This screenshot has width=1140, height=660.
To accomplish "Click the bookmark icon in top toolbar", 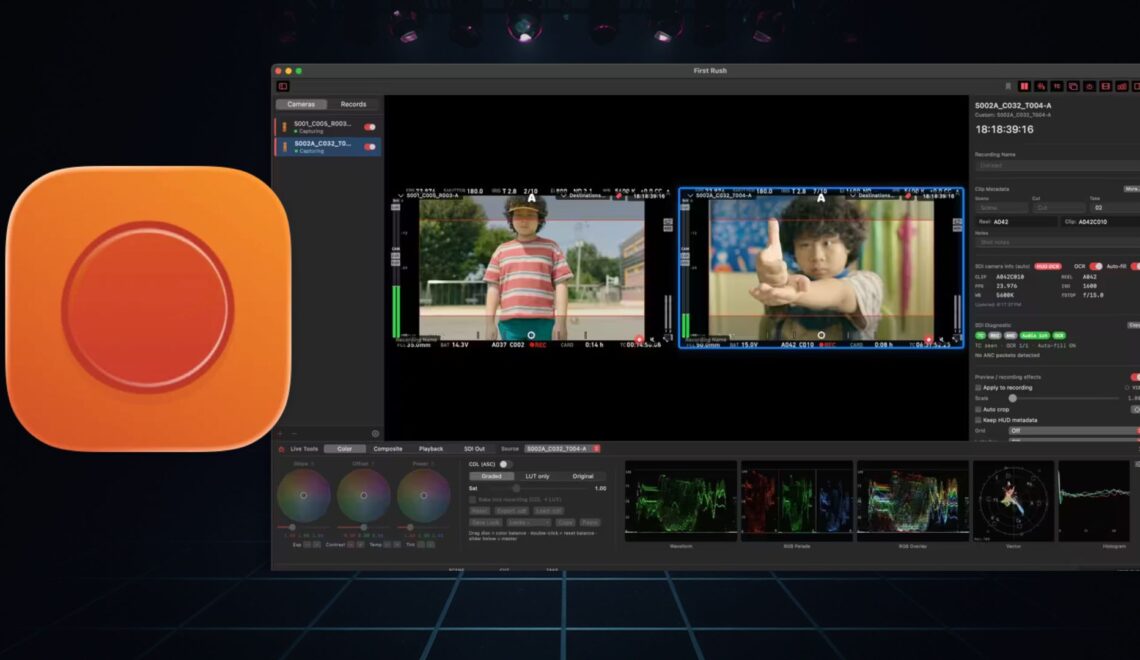I will [1008, 86].
